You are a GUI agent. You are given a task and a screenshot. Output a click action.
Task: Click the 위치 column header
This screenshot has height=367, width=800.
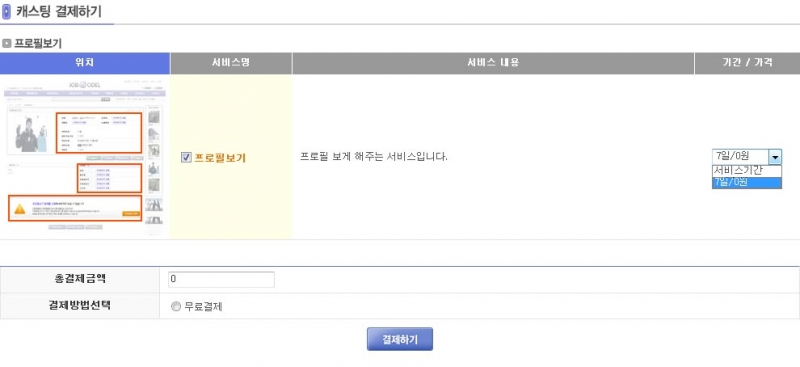click(x=85, y=63)
